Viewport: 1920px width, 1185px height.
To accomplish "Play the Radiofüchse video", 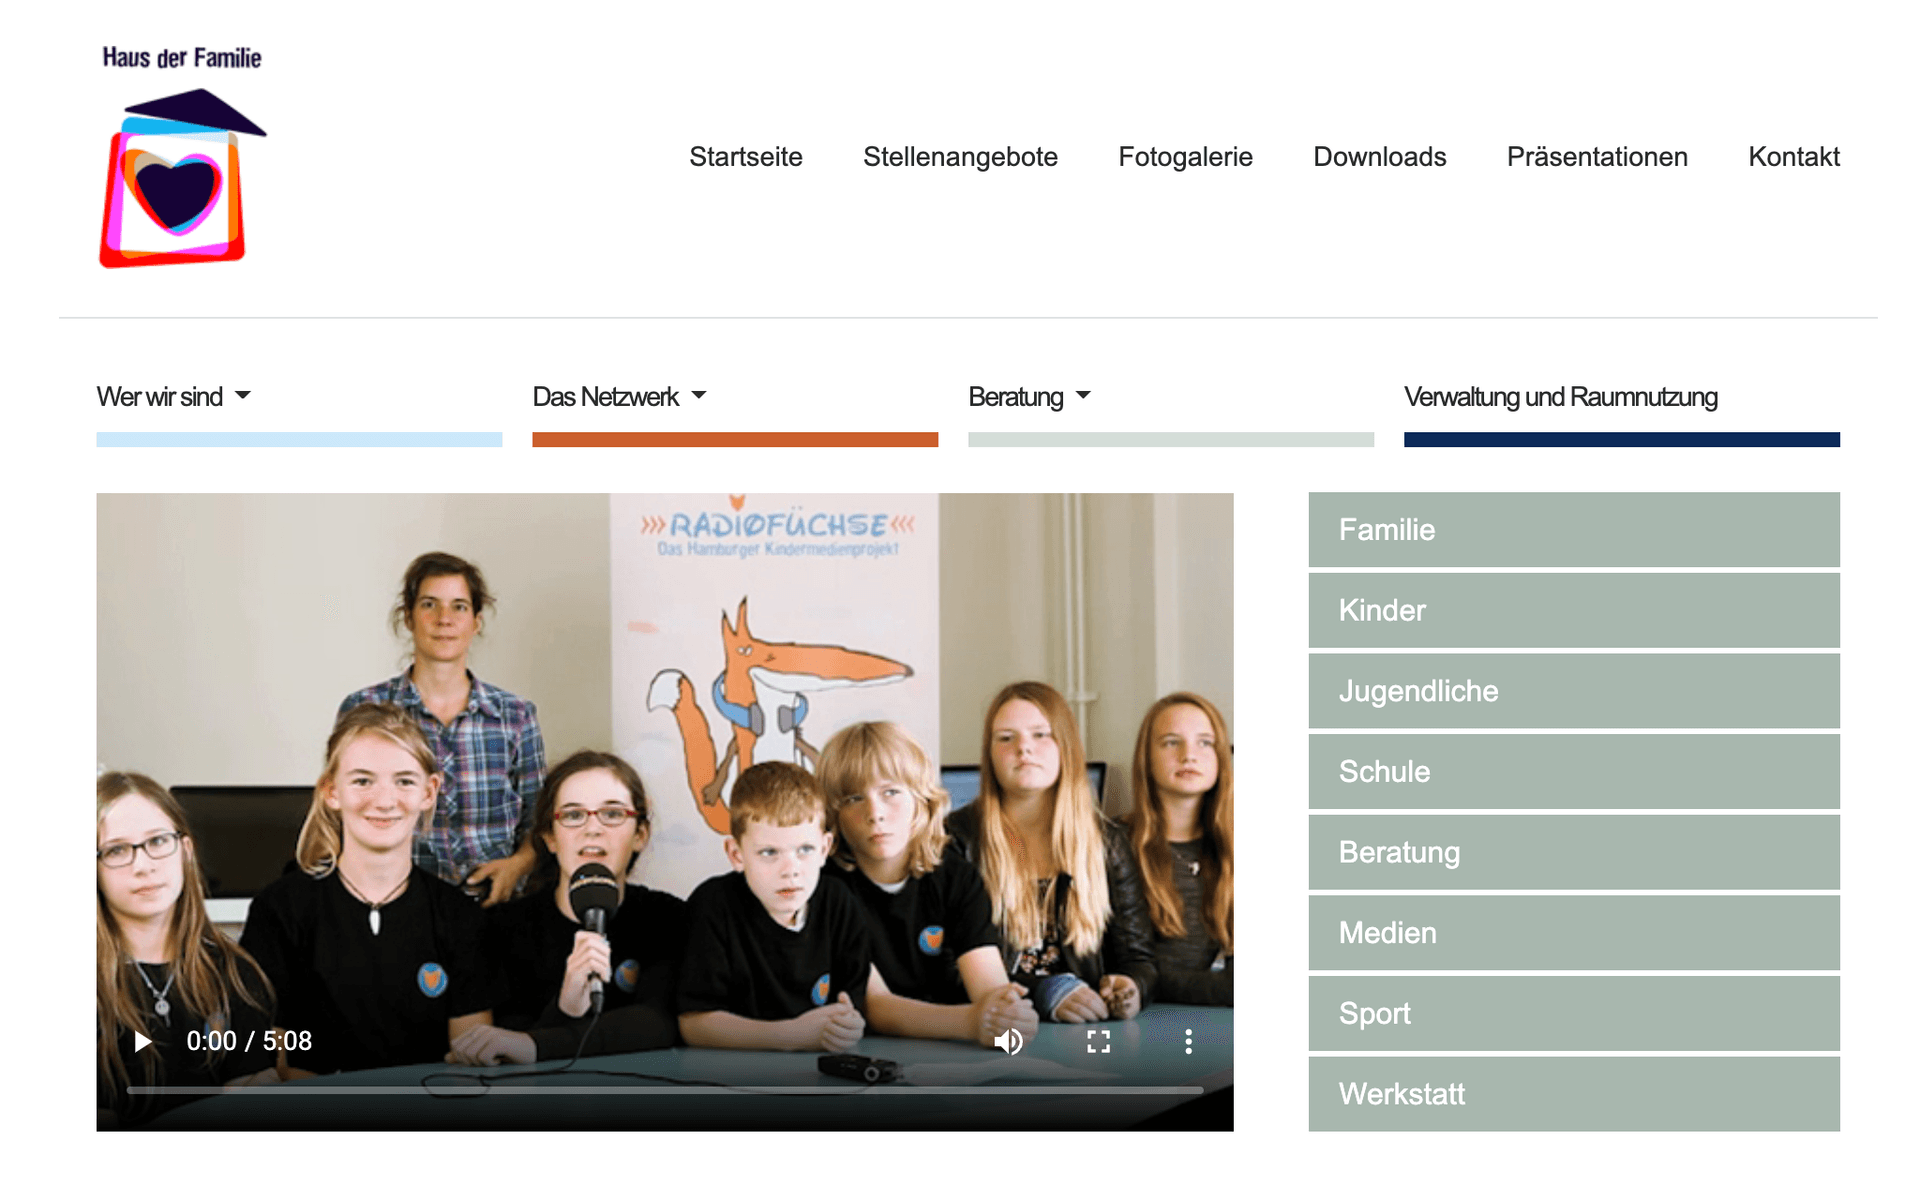I will 143,1041.
